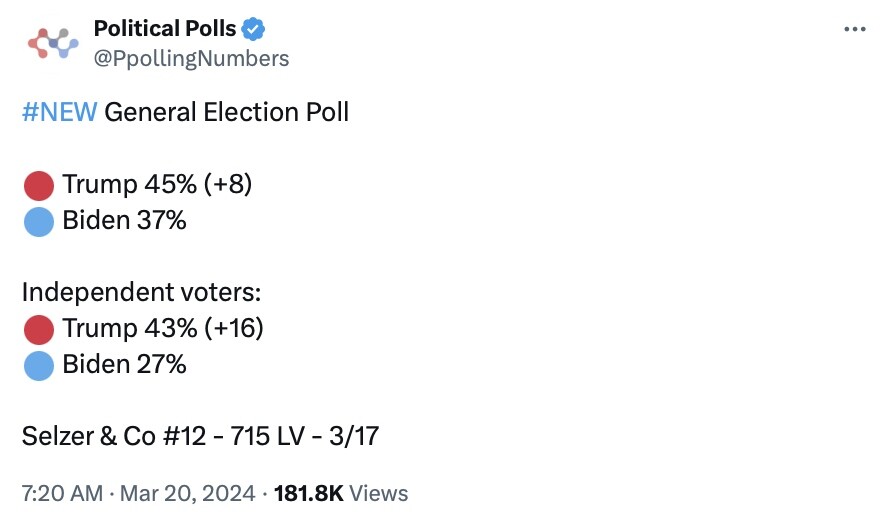Click the General Election Poll text
The image size is (888, 524).
point(227,112)
